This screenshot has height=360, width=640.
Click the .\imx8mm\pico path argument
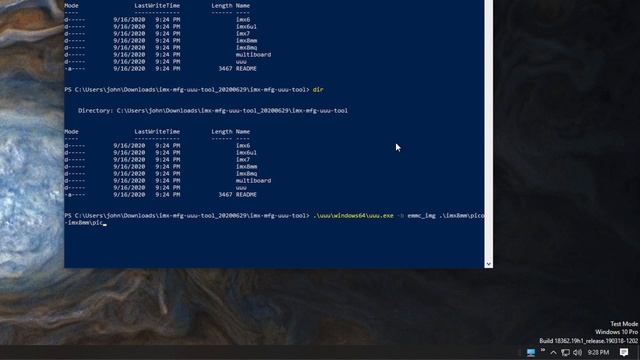click(x=462, y=216)
